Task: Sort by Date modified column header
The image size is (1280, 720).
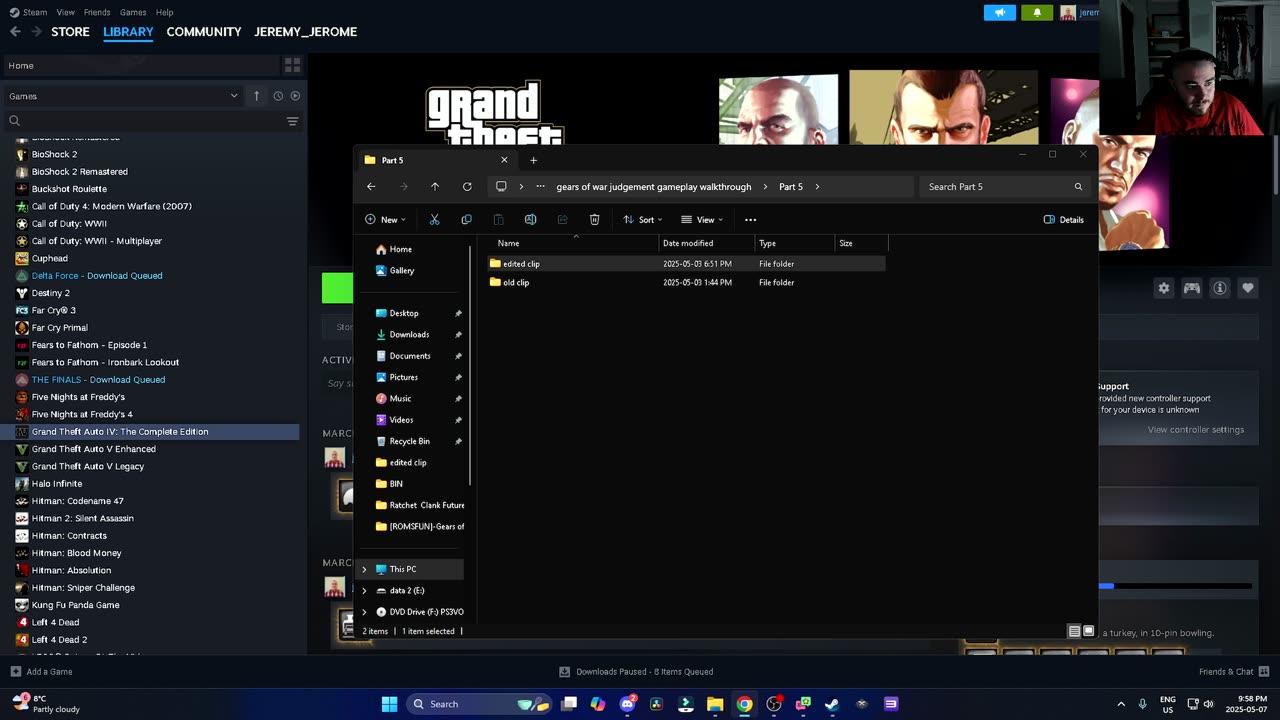Action: click(707, 243)
